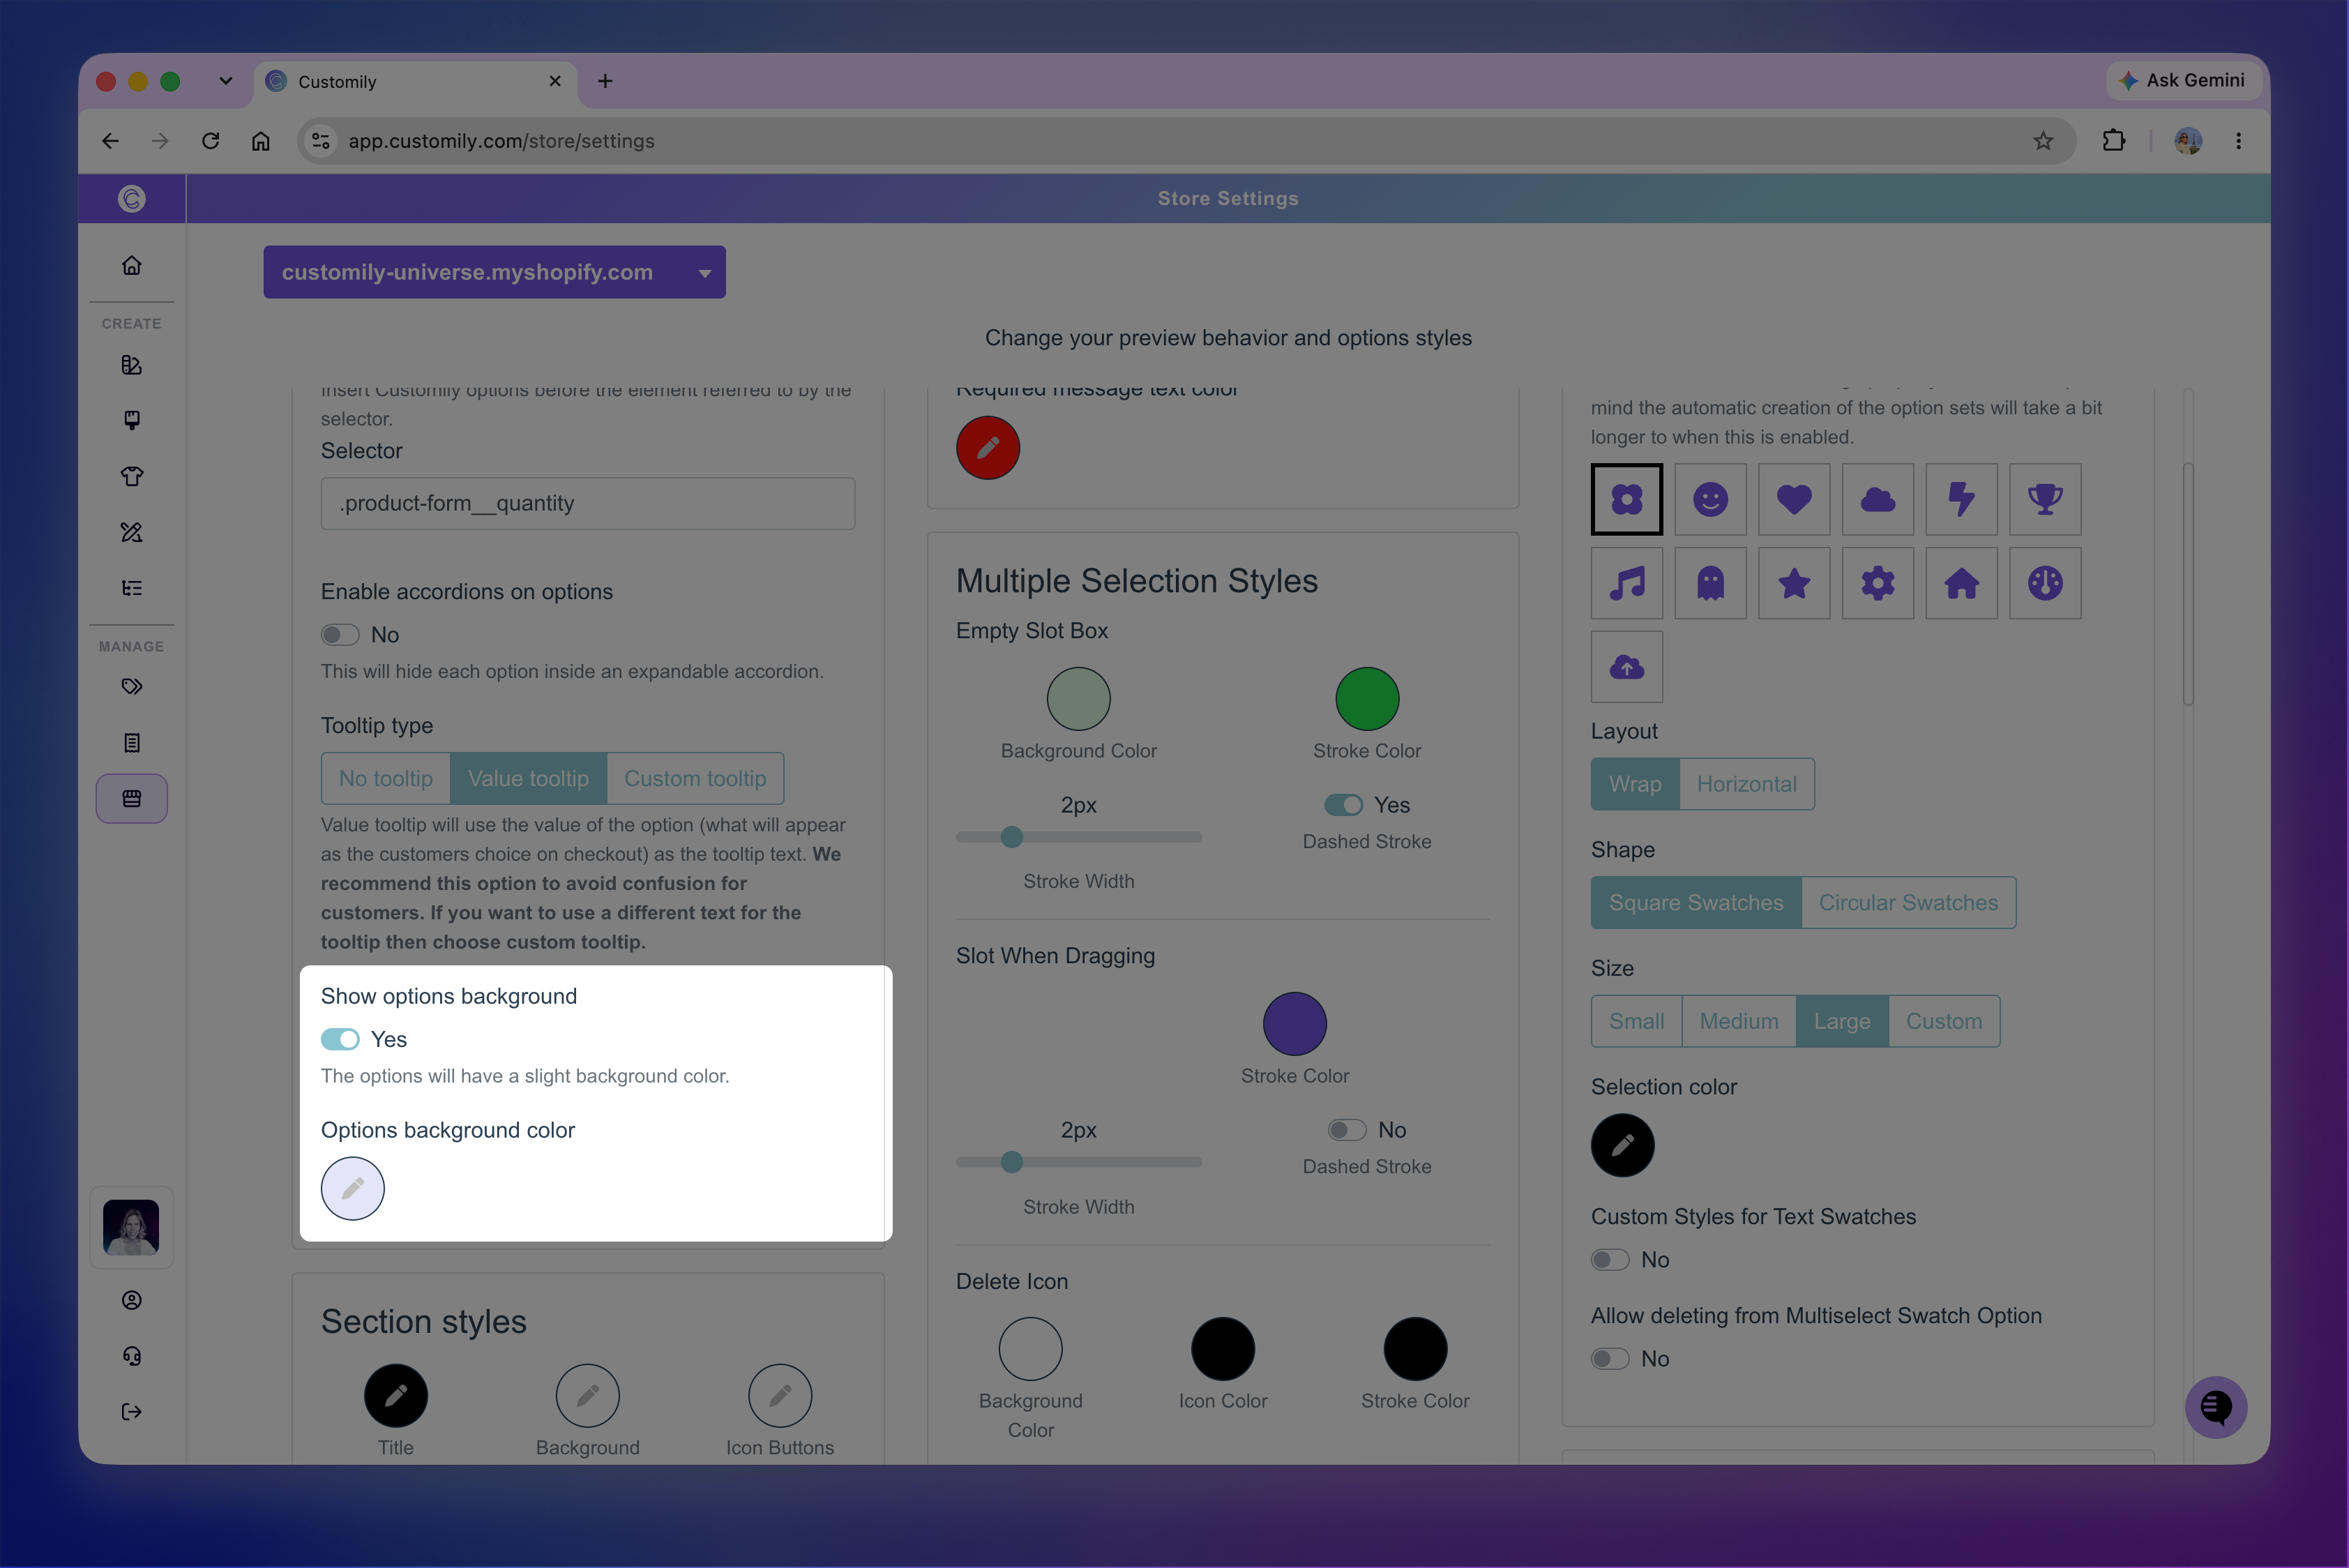
Task: Open the templates icon under CREATE
Action: point(131,365)
